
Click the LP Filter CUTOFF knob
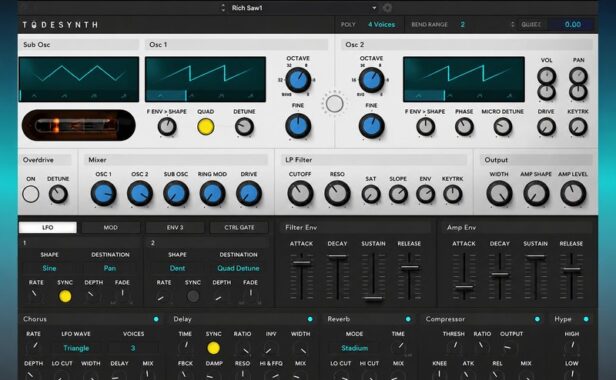300,193
